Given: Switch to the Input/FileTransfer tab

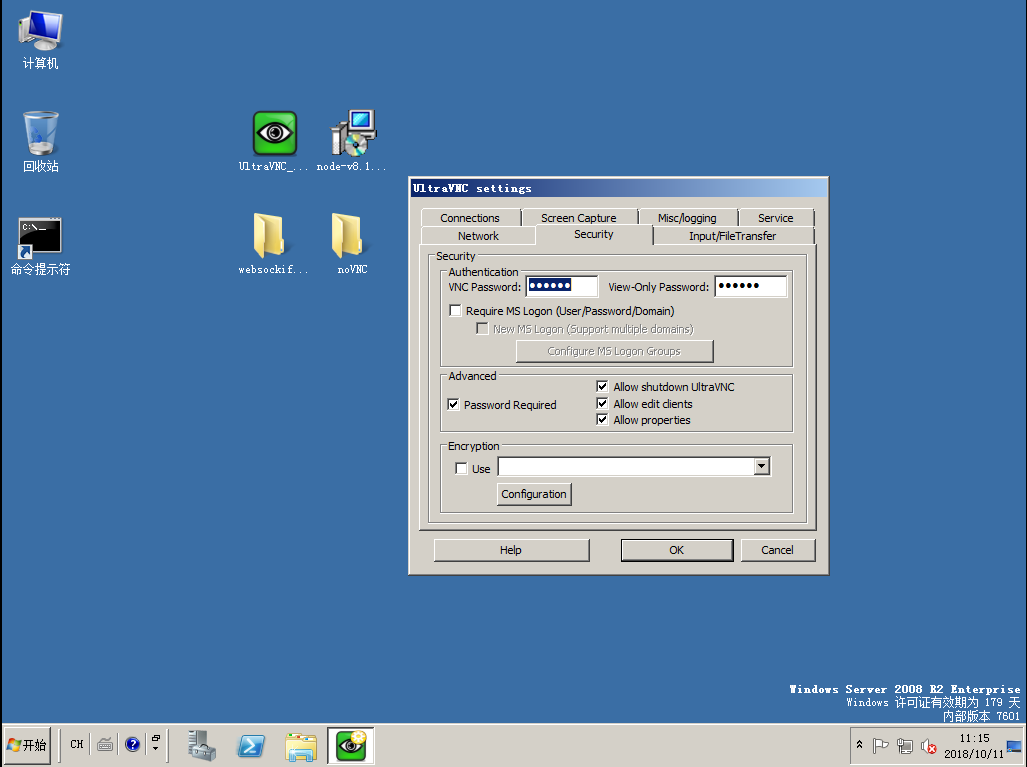Looking at the screenshot, I should 733,236.
